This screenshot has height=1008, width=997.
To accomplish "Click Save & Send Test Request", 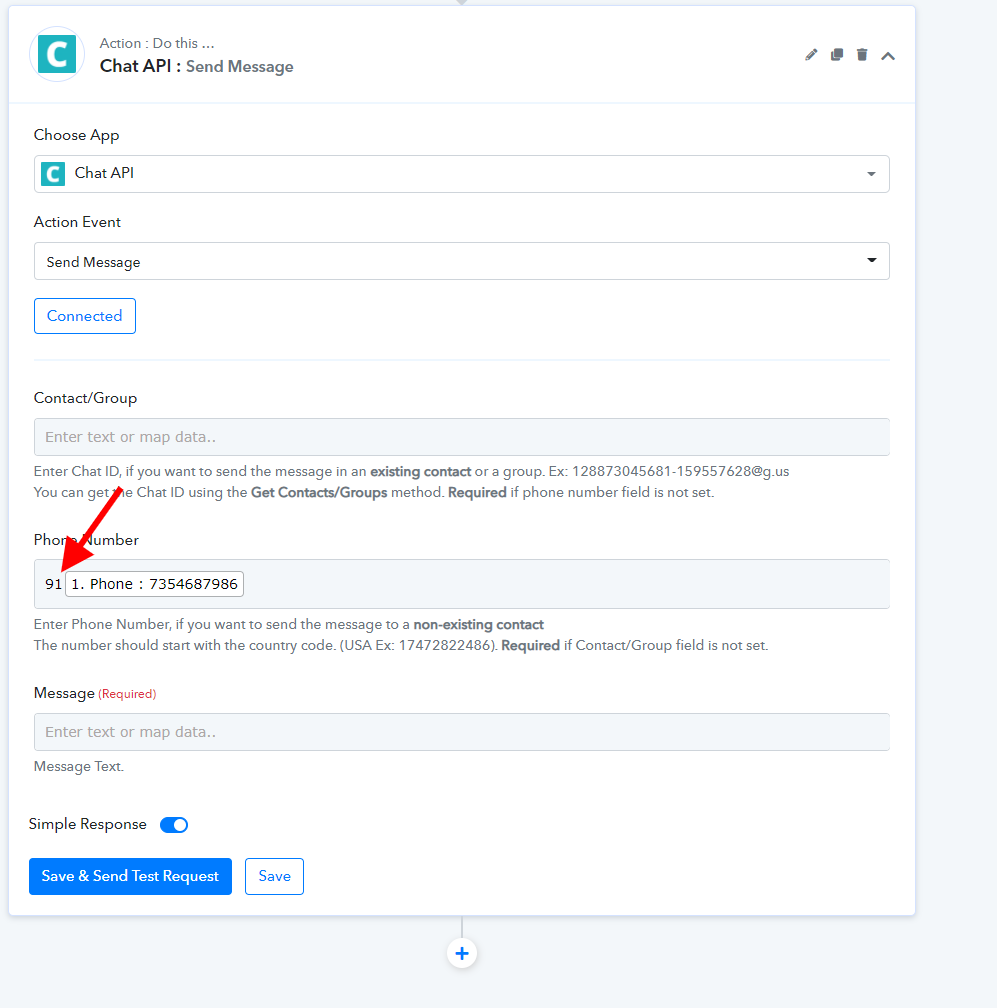I will [x=130, y=876].
